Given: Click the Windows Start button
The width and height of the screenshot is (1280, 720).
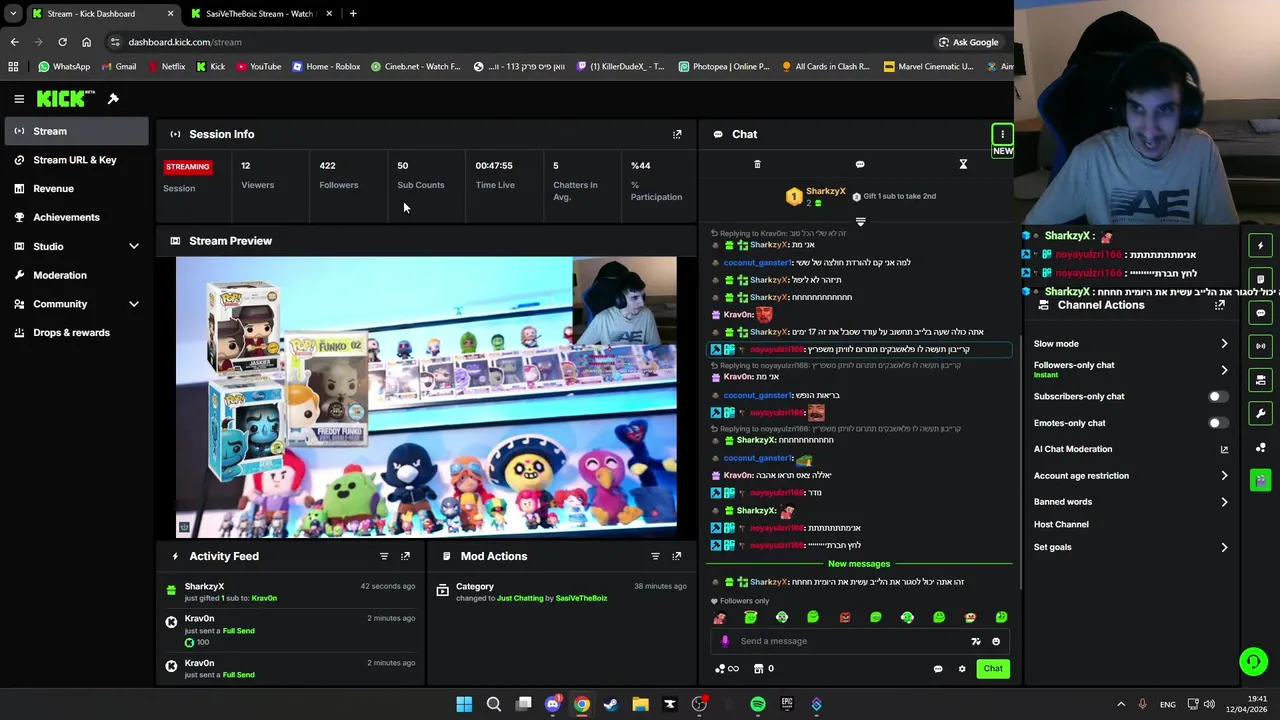Looking at the screenshot, I should pos(464,705).
